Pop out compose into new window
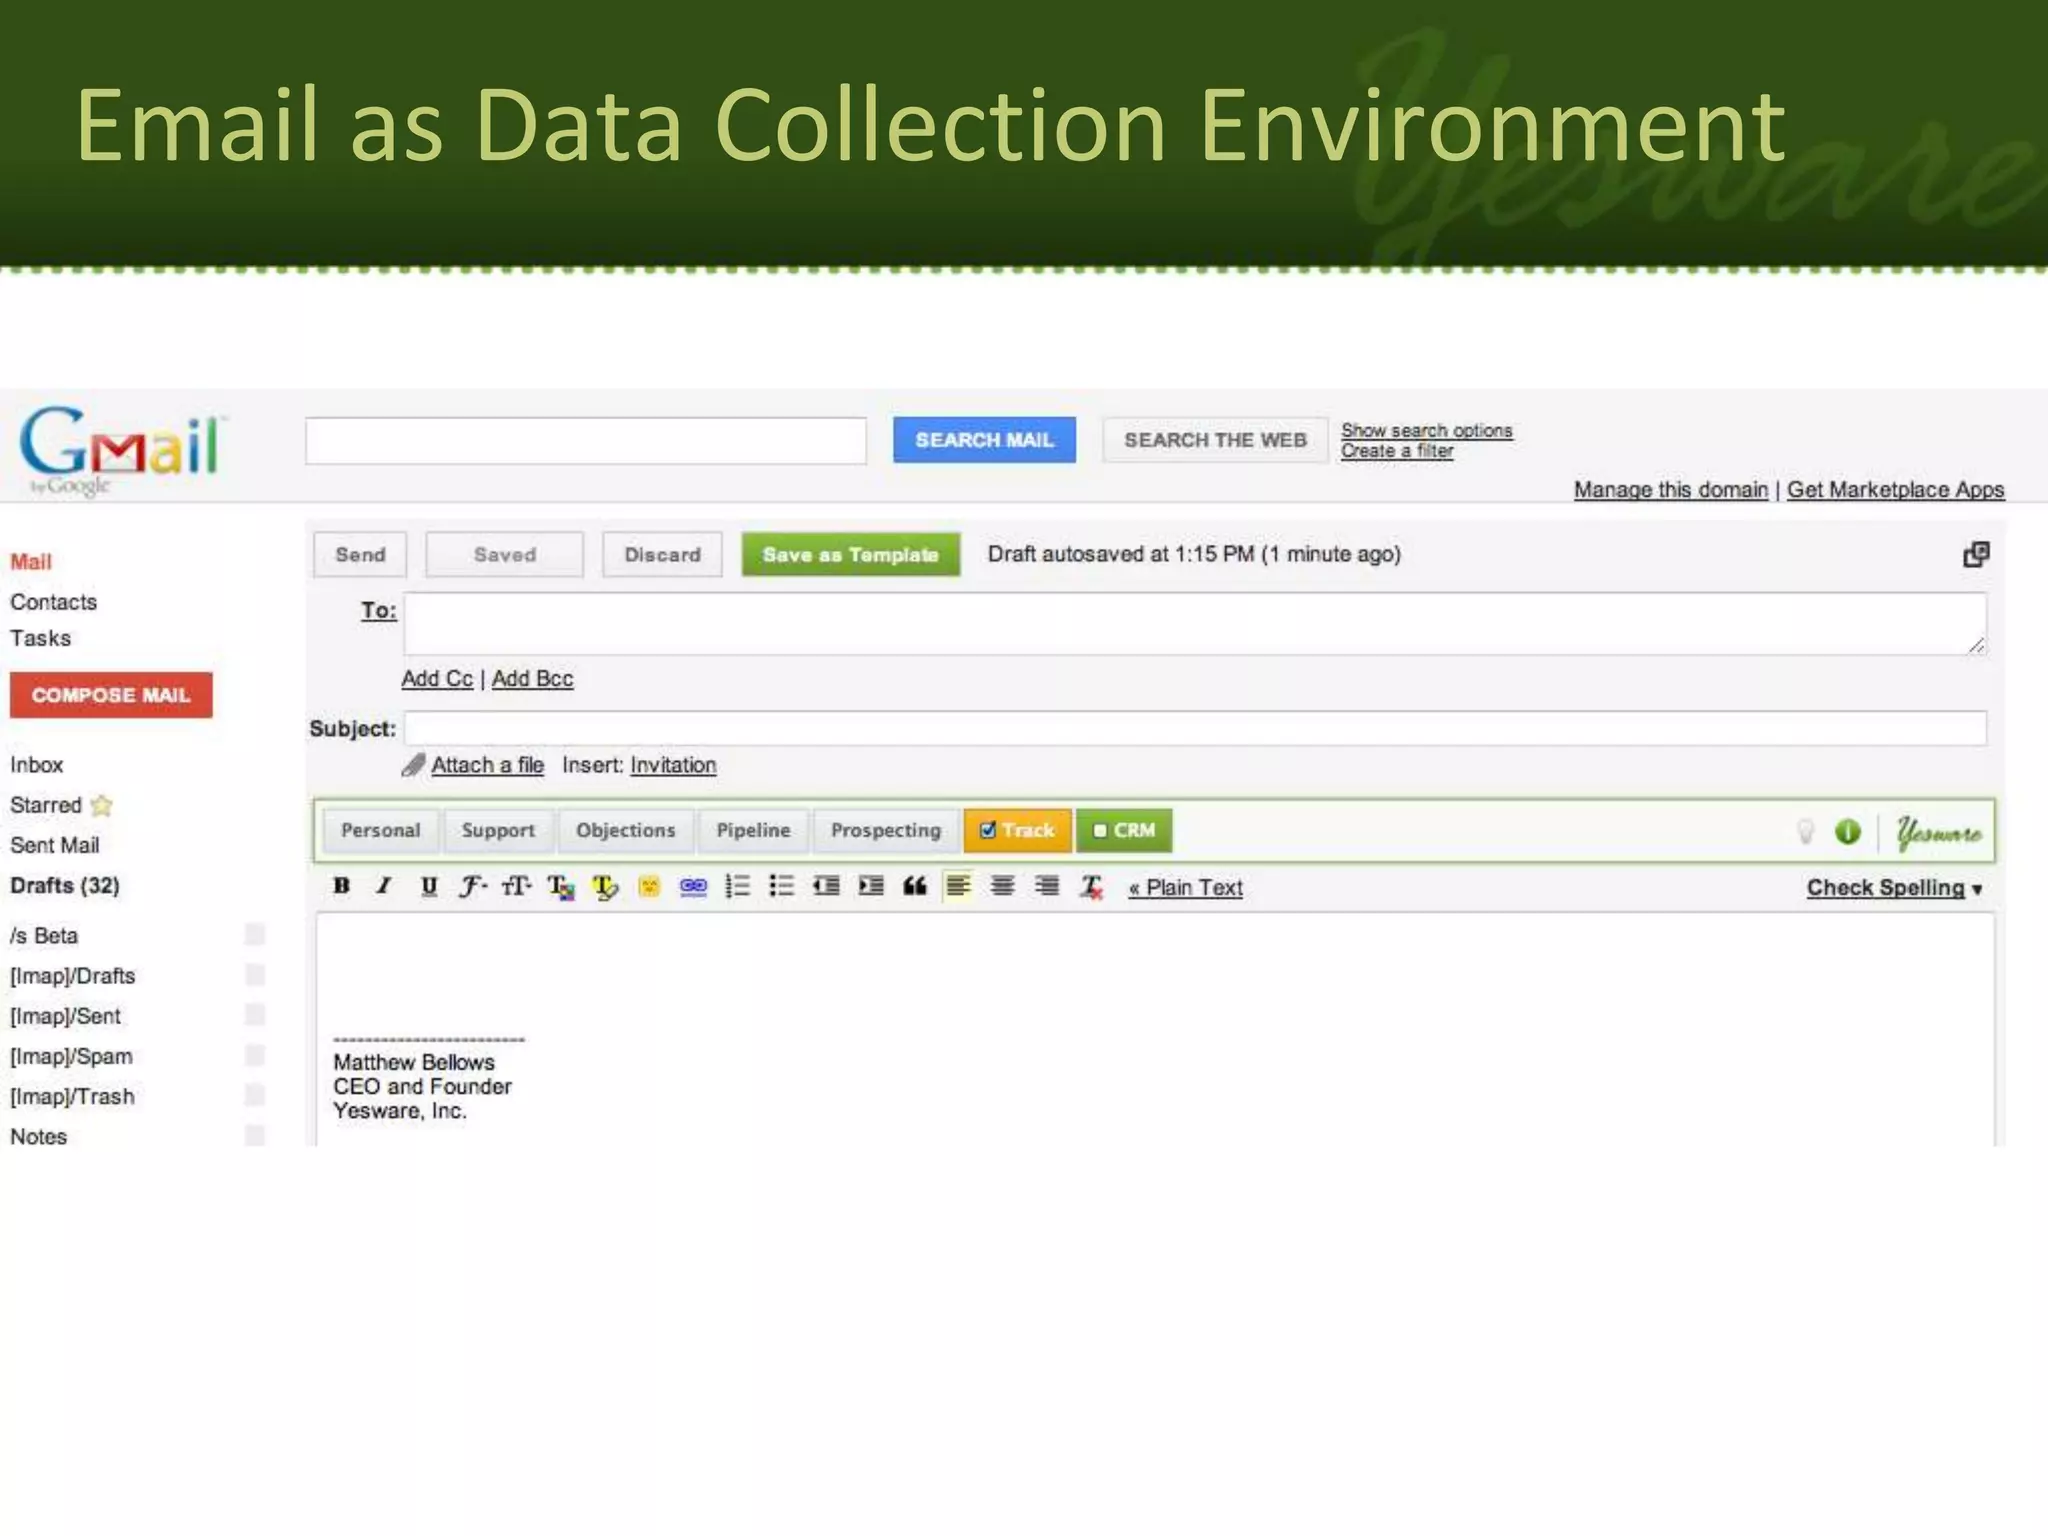Image resolution: width=2048 pixels, height=1536 pixels. 1976,554
